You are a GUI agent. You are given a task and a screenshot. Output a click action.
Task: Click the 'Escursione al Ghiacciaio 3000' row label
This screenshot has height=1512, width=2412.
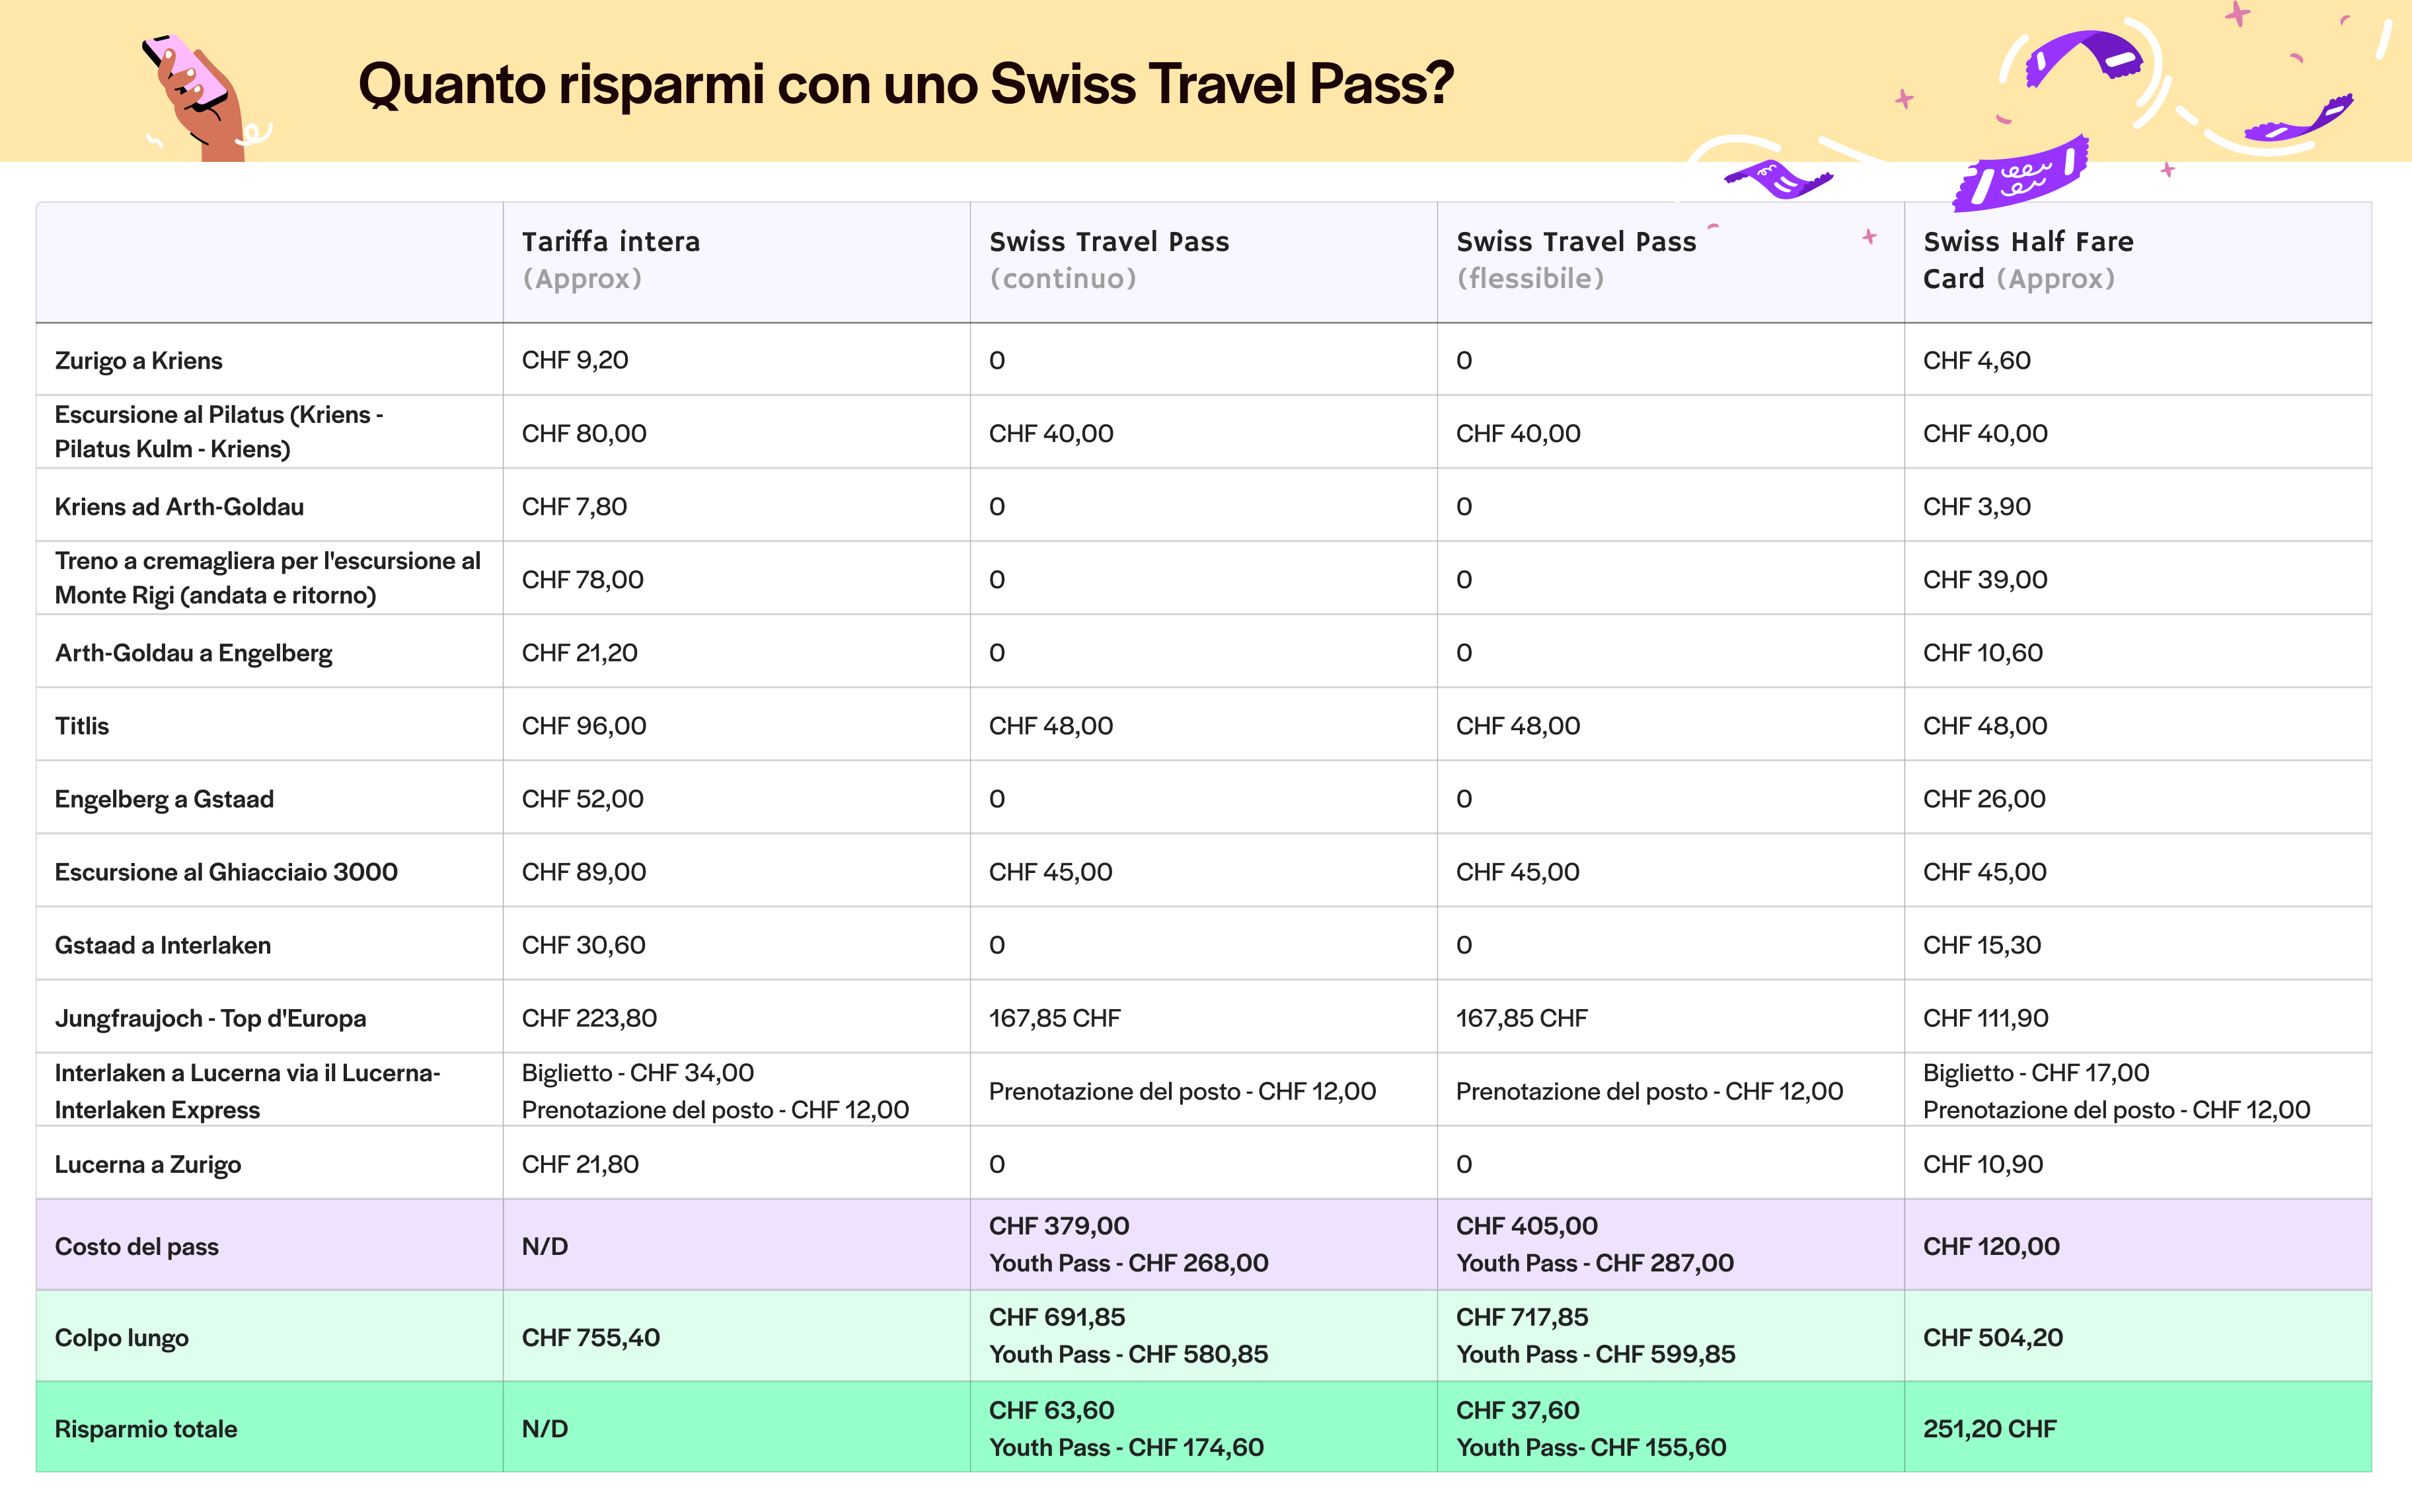(x=226, y=872)
